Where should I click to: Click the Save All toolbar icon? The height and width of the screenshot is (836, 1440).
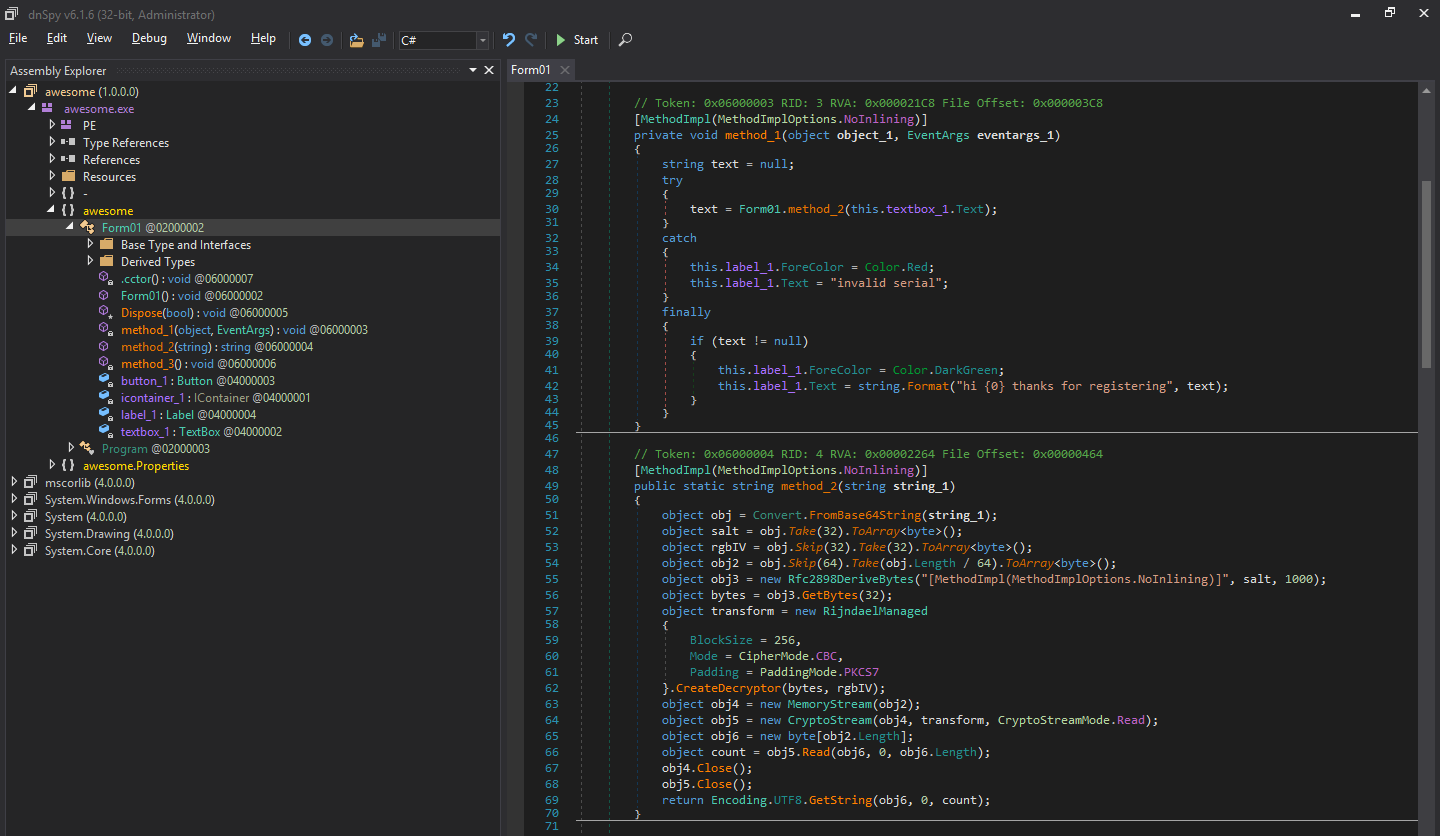(379, 40)
